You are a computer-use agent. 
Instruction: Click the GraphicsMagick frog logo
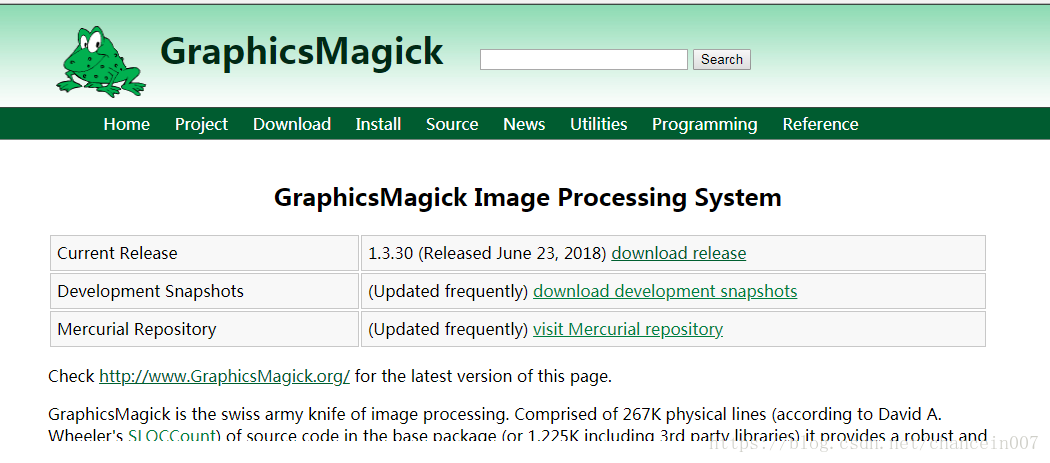click(x=101, y=61)
